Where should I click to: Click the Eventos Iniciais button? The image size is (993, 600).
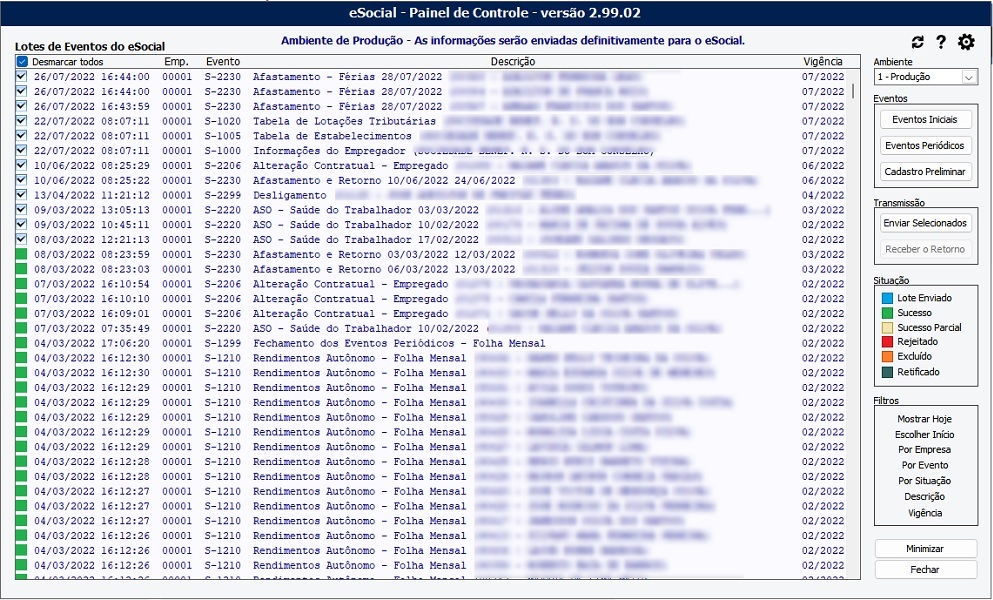coord(925,120)
